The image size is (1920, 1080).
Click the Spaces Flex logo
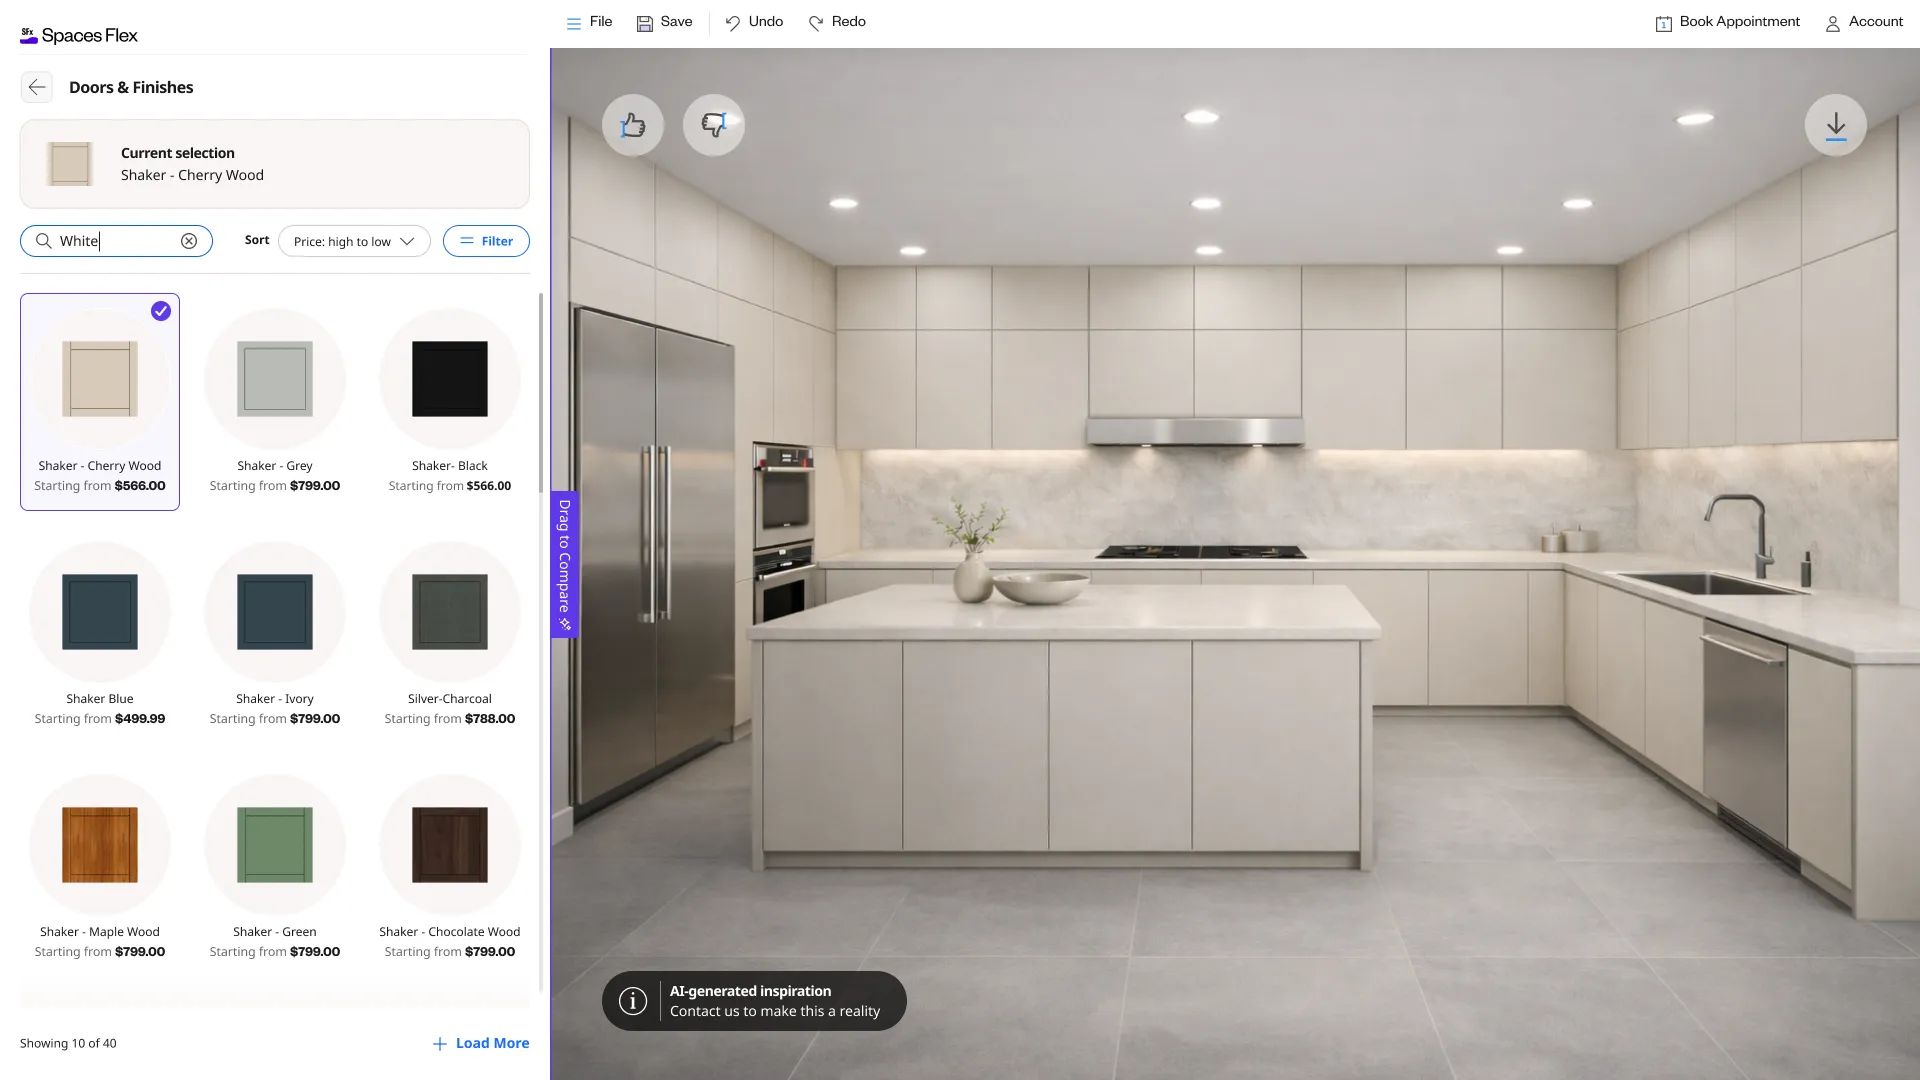click(x=79, y=35)
